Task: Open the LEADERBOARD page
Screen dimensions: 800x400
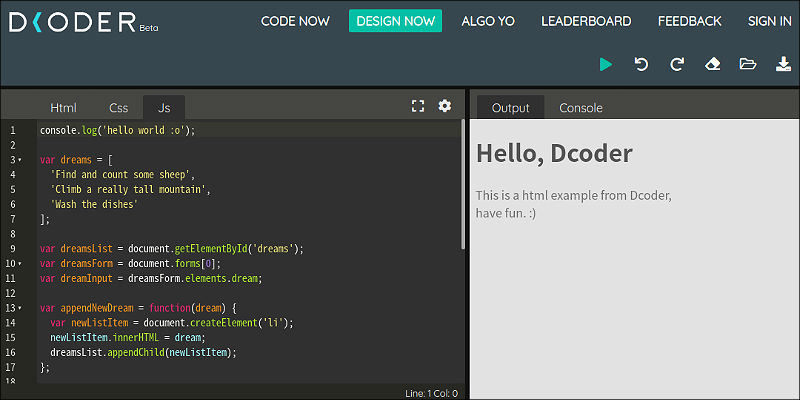Action: click(x=586, y=21)
